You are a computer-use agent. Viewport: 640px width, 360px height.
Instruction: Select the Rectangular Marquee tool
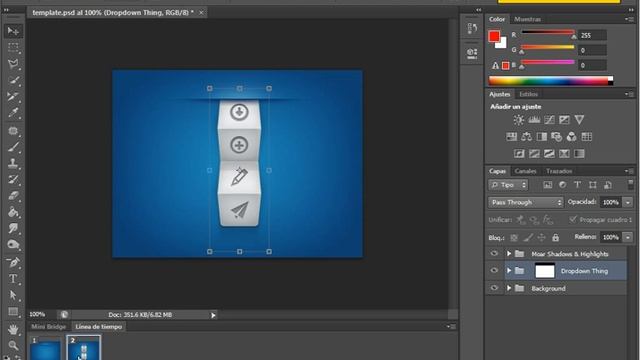[13, 48]
